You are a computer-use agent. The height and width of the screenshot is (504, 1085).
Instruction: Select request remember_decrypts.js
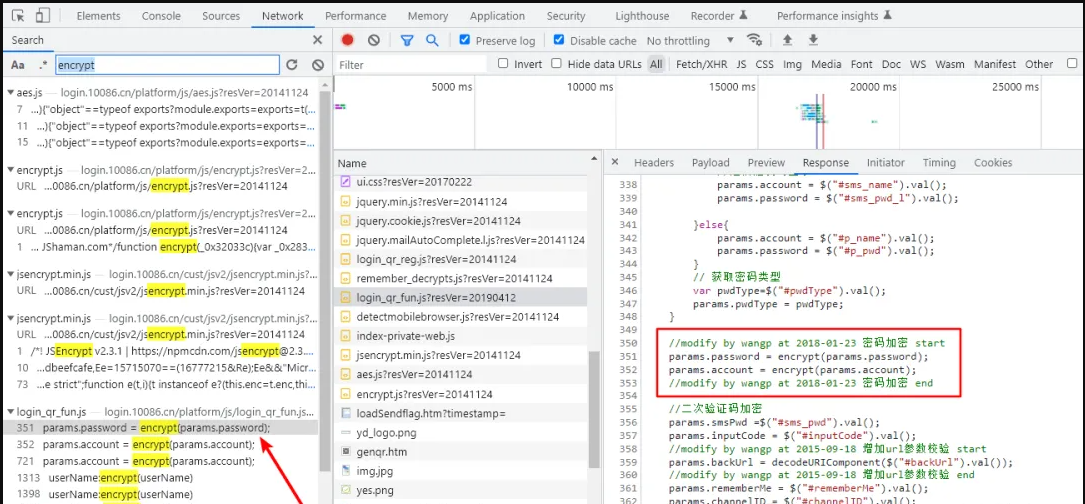click(x=461, y=278)
